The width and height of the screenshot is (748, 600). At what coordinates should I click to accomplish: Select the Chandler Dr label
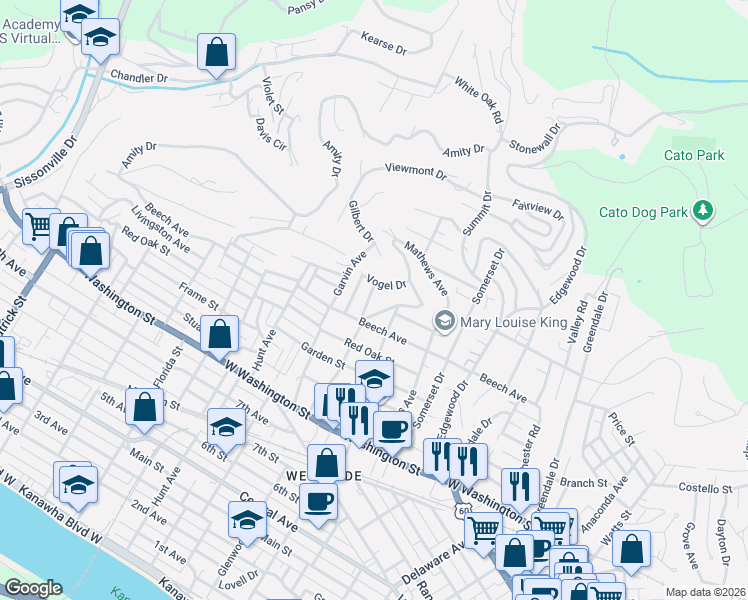point(139,76)
